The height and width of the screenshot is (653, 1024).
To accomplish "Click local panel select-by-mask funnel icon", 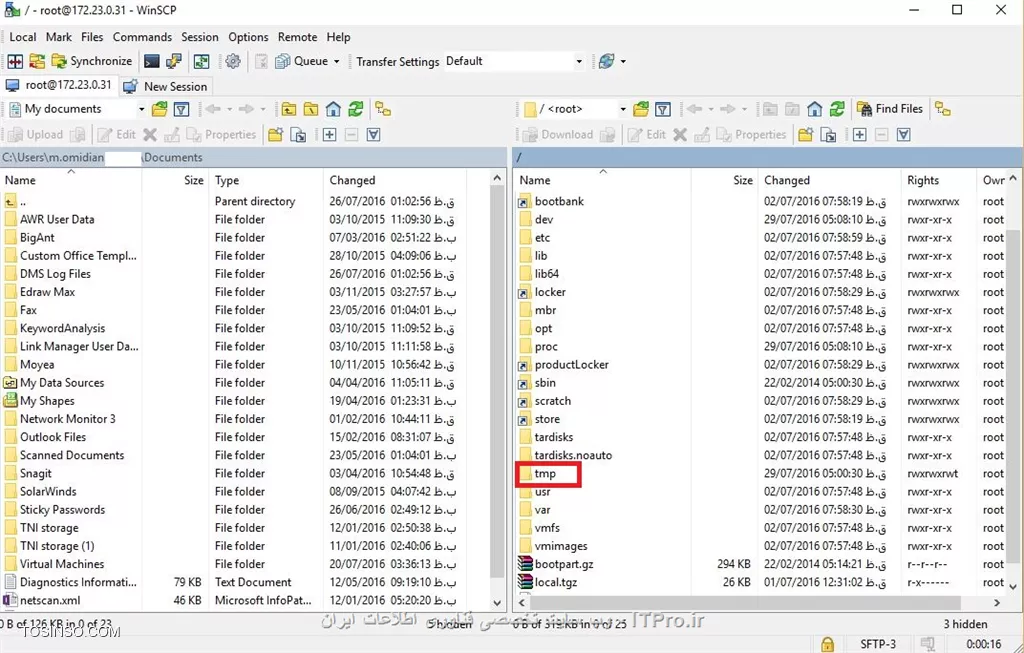I will coord(374,135).
